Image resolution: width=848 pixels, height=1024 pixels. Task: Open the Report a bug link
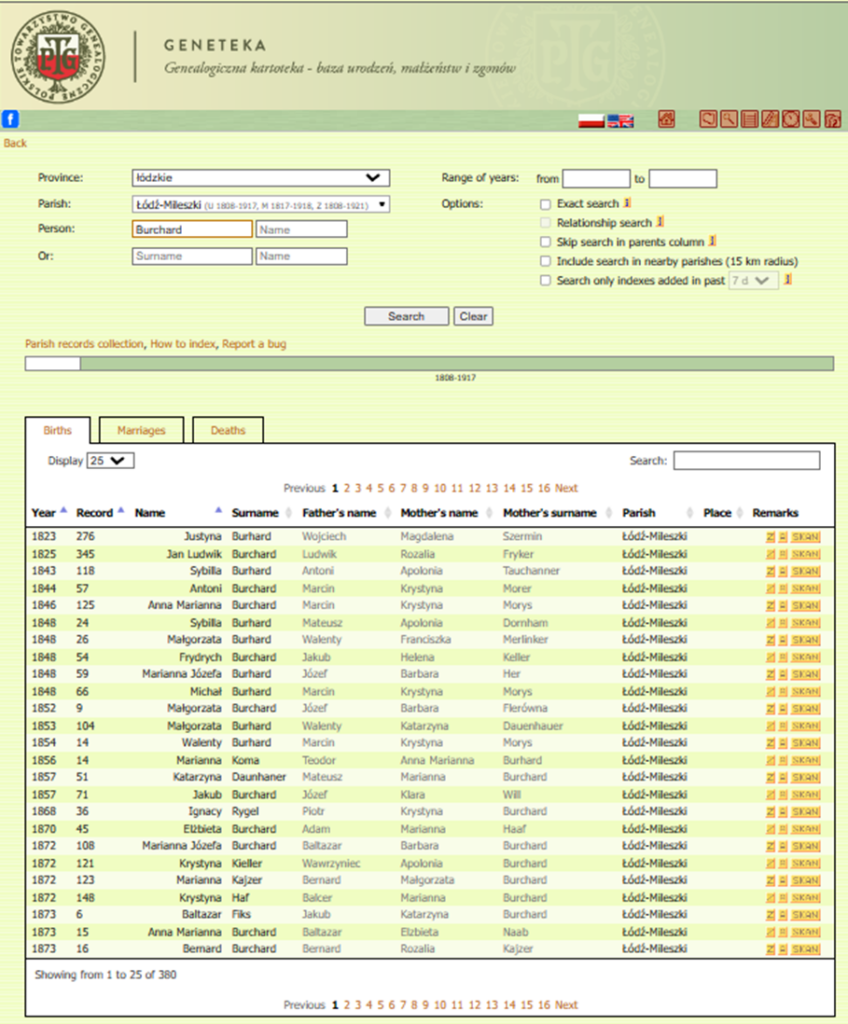click(254, 344)
